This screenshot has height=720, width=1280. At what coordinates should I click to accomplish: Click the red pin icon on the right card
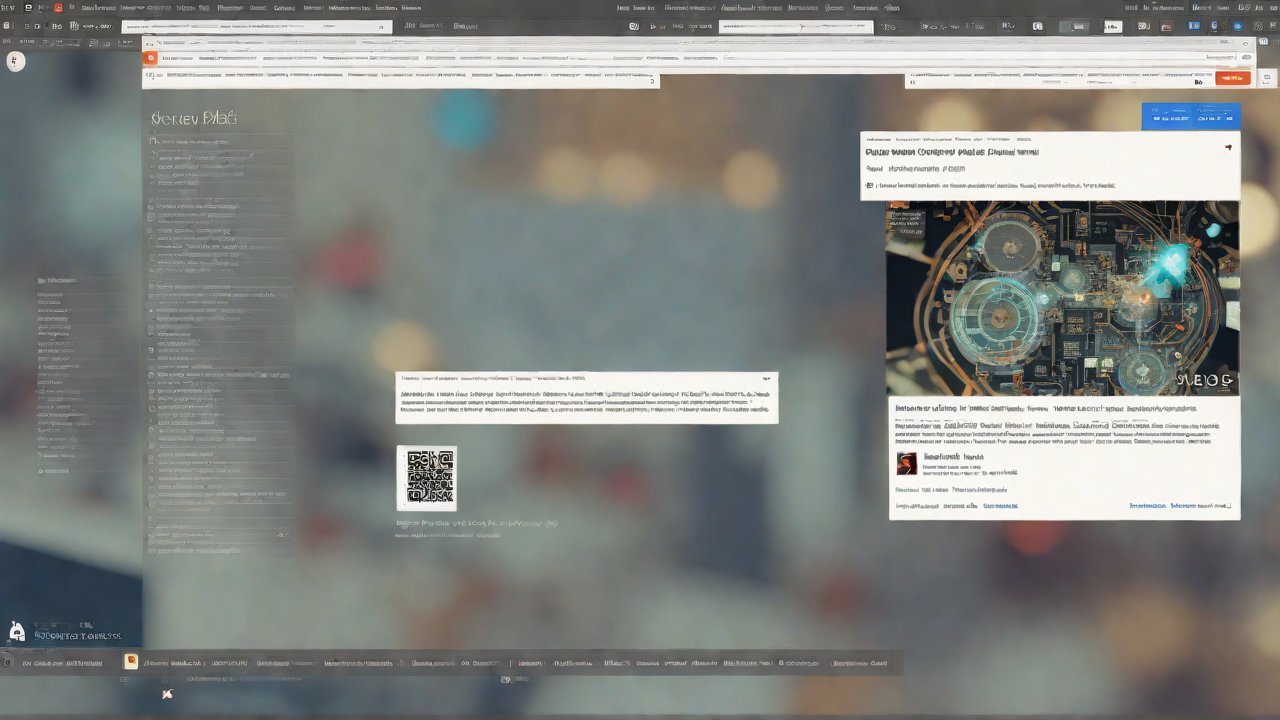[1228, 147]
